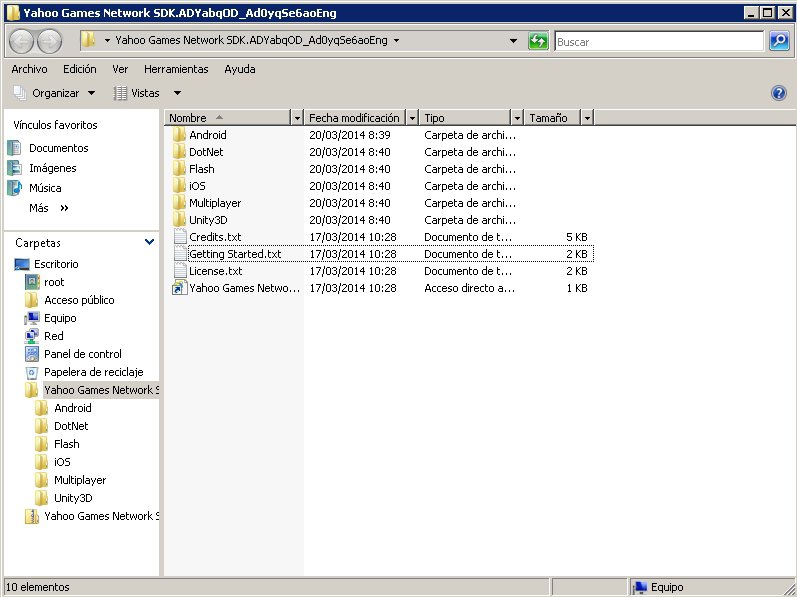The width and height of the screenshot is (797, 597).
Task: Click the Vistas button to change view
Action: [137, 93]
